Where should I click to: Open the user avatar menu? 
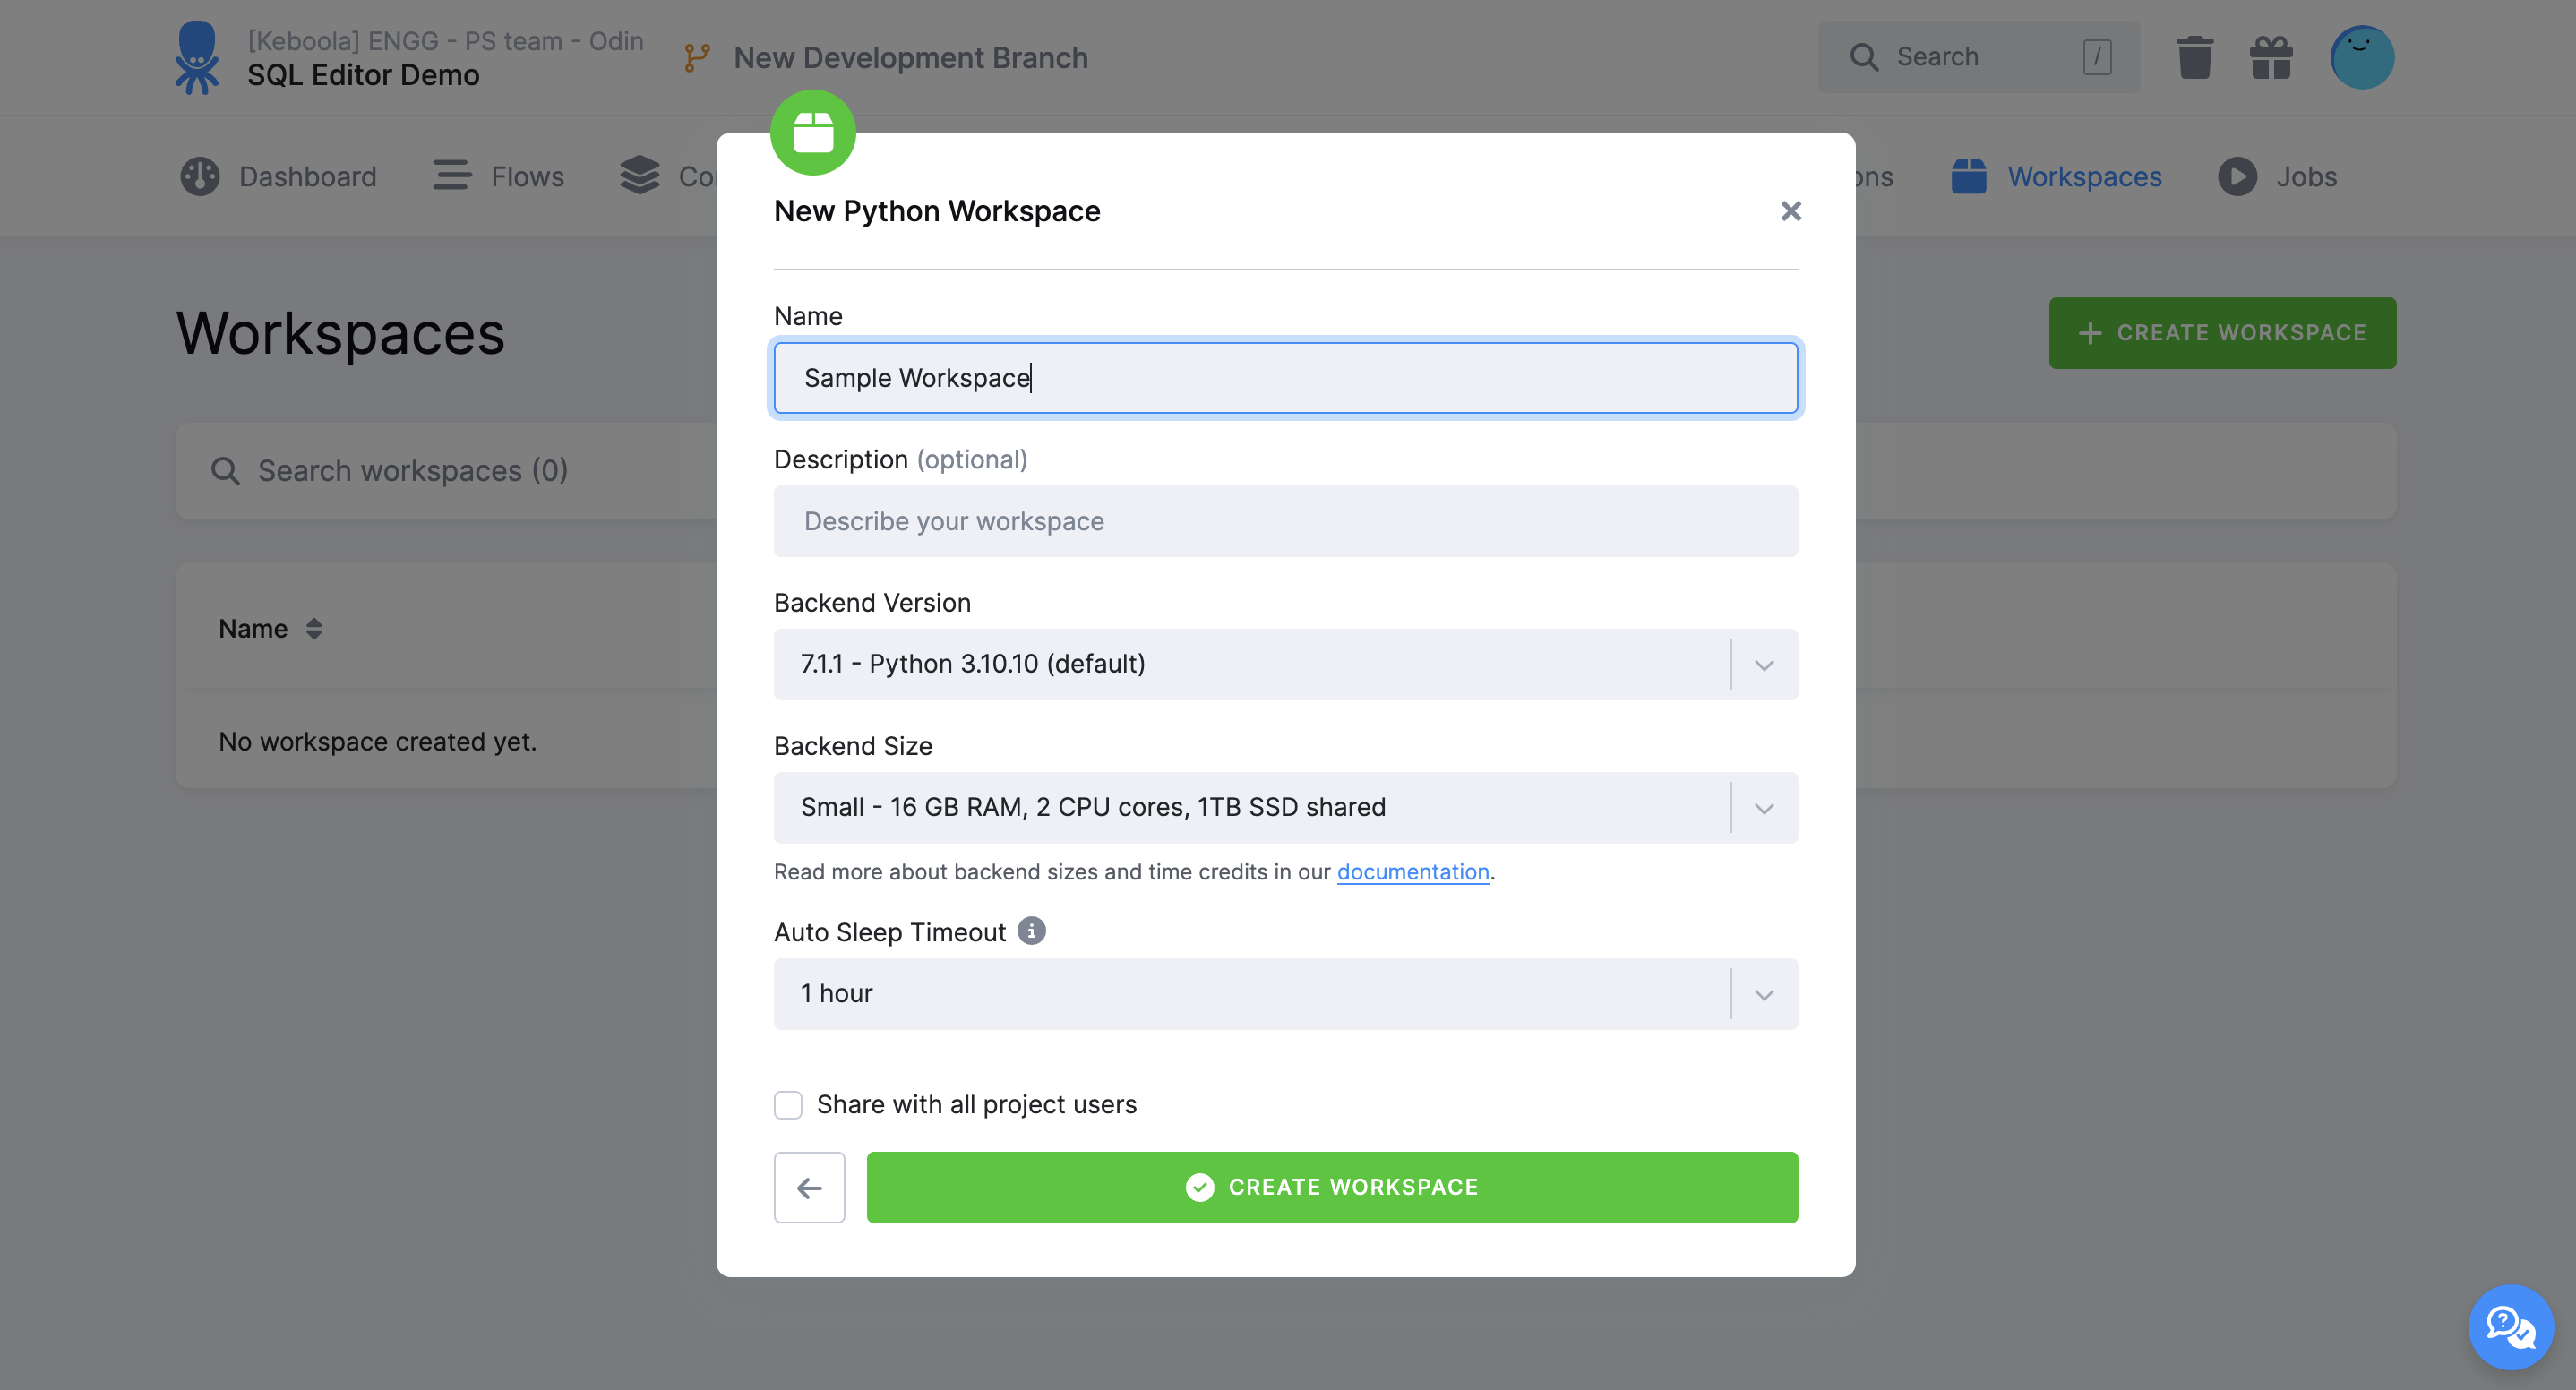[x=2362, y=57]
